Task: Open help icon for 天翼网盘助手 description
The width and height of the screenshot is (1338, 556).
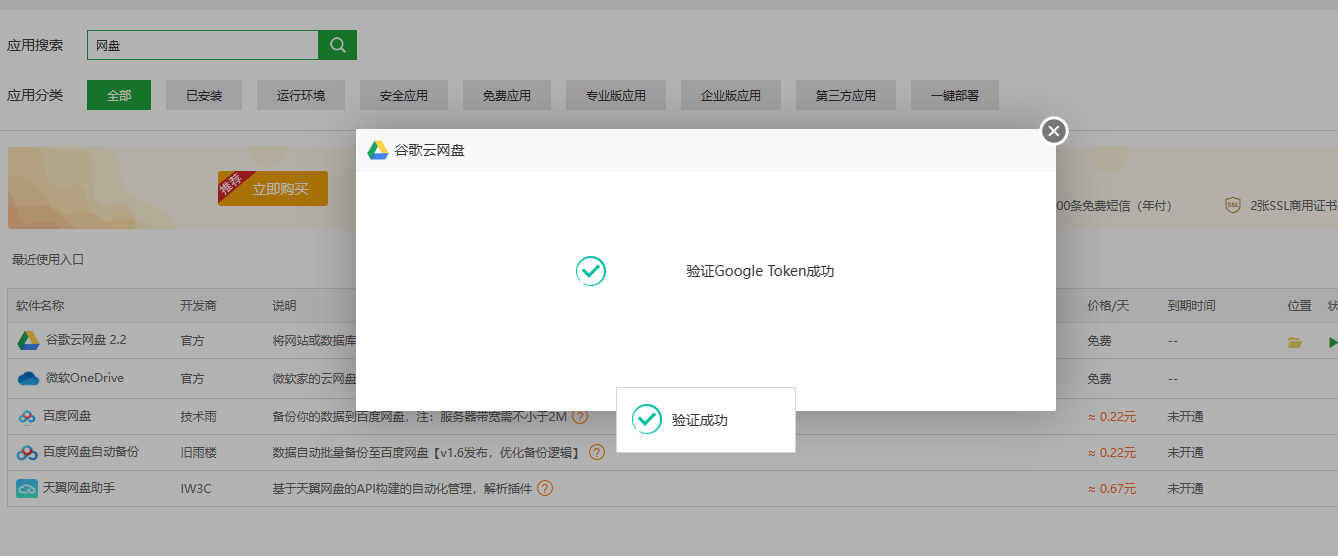Action: pos(545,489)
